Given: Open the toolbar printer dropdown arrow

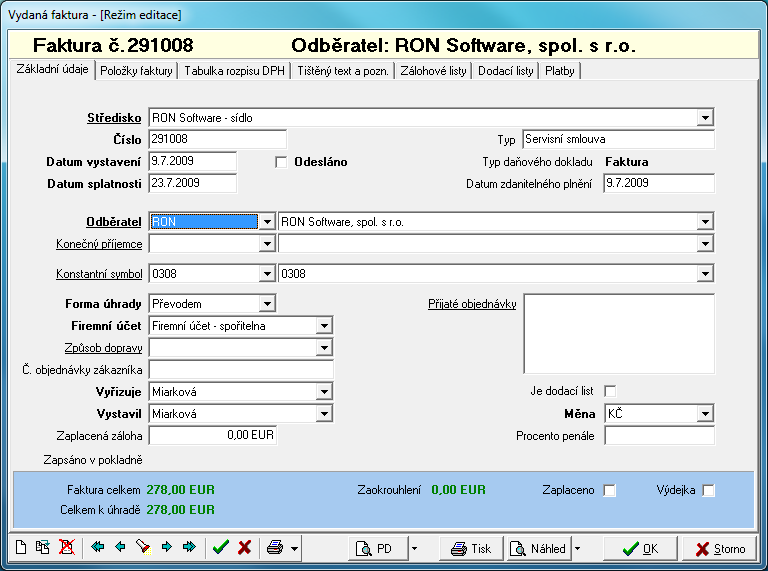Looking at the screenshot, I should tap(294, 548).
